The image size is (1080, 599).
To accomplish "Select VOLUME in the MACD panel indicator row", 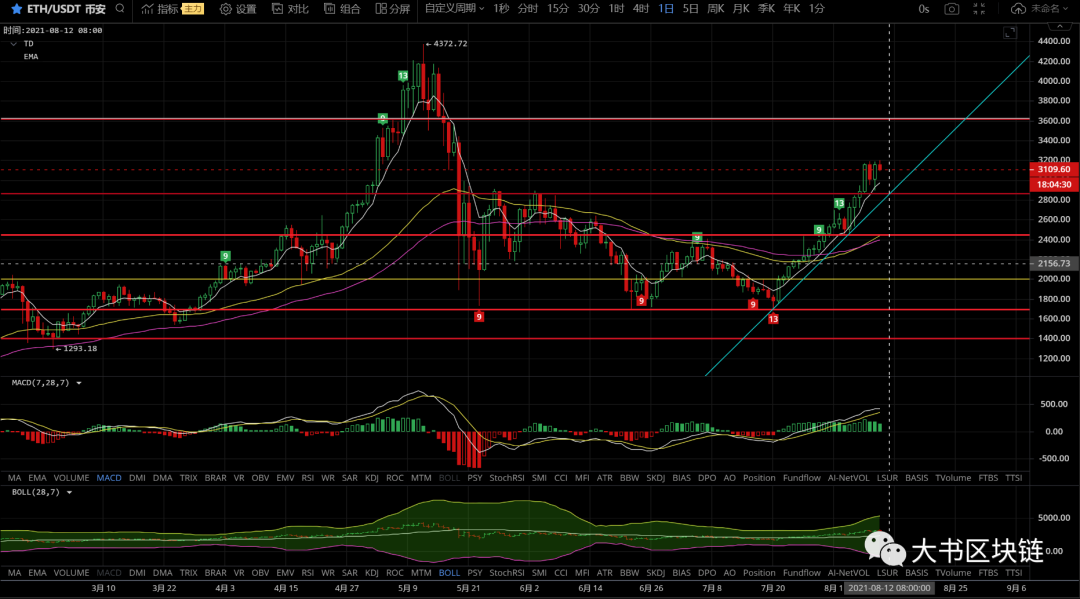I will pos(71,478).
